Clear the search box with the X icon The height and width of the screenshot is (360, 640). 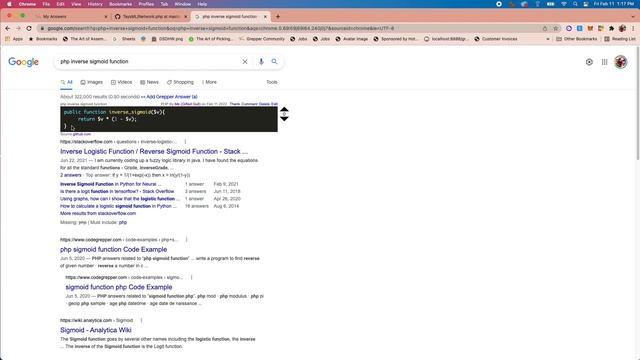point(245,62)
